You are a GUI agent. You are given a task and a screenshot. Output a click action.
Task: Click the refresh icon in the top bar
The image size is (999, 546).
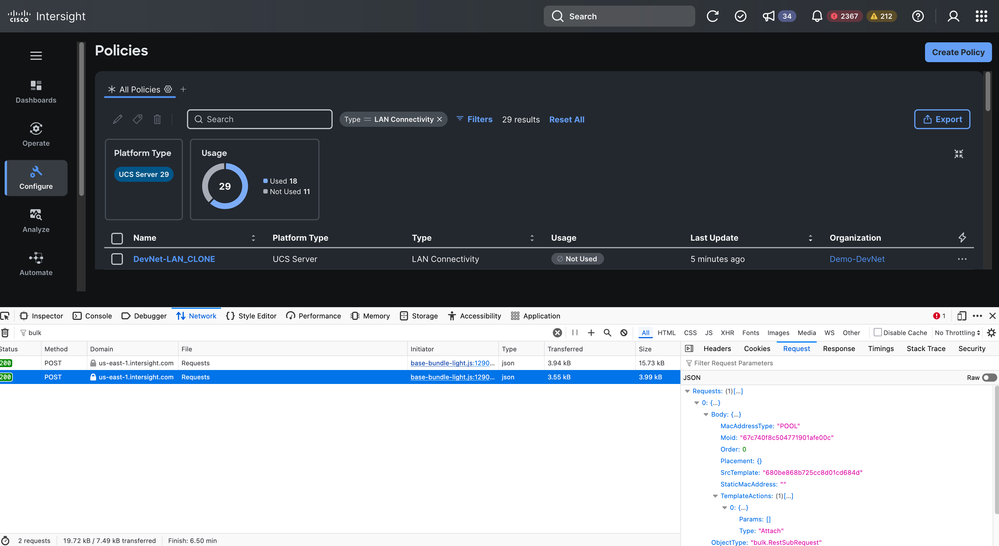[x=712, y=17]
